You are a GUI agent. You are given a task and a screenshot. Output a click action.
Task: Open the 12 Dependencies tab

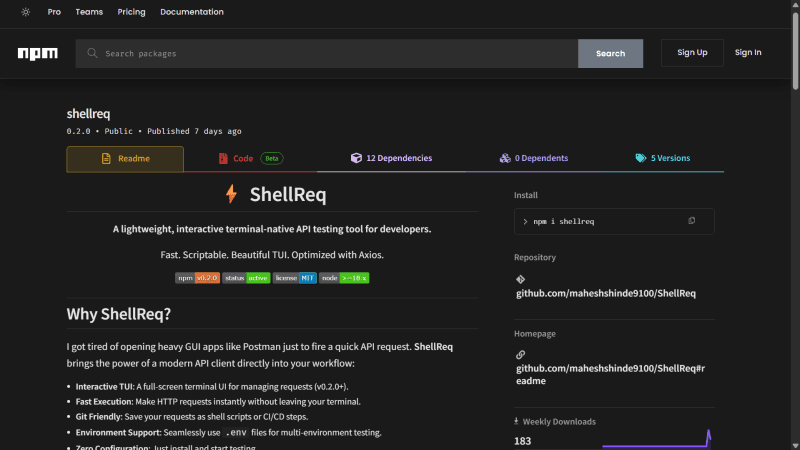(391, 159)
